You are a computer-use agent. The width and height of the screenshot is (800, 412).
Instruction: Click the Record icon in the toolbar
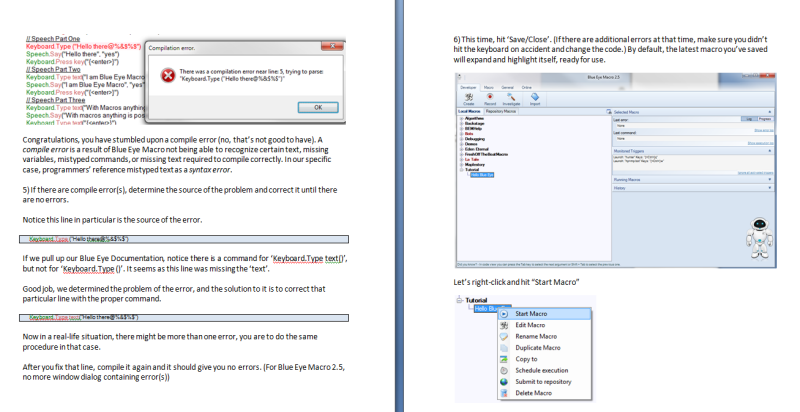click(x=490, y=97)
